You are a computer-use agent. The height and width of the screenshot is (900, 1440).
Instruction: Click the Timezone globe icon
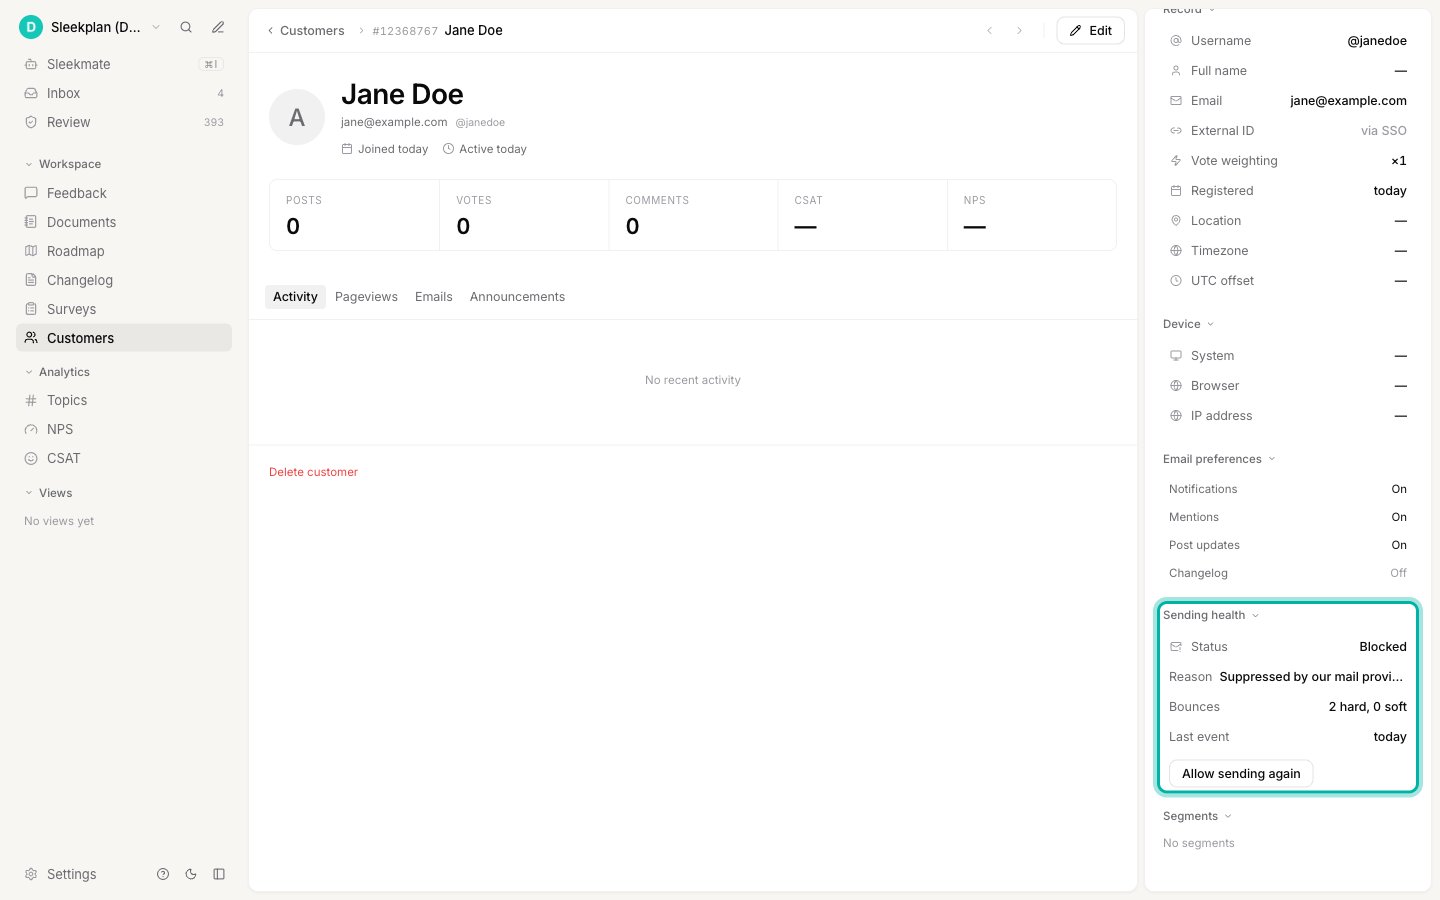1176,251
